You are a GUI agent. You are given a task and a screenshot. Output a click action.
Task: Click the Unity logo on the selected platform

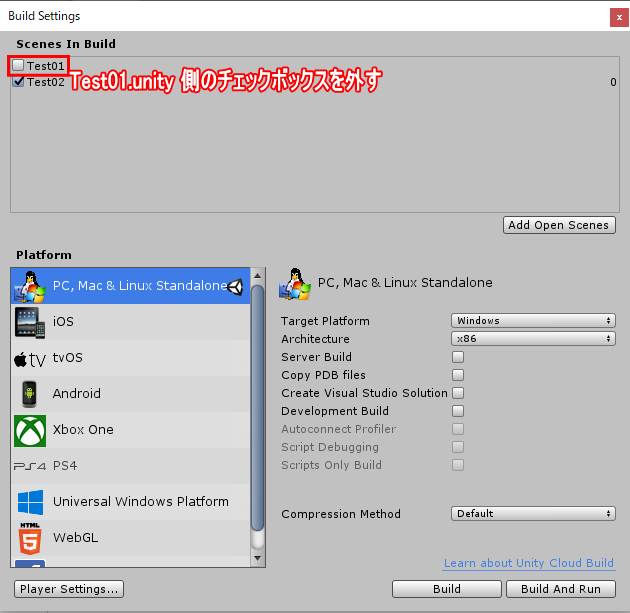pyautogui.click(x=235, y=287)
